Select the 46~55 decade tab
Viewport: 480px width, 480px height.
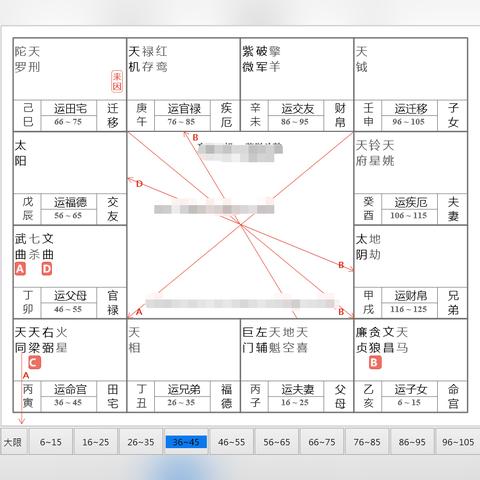click(231, 442)
